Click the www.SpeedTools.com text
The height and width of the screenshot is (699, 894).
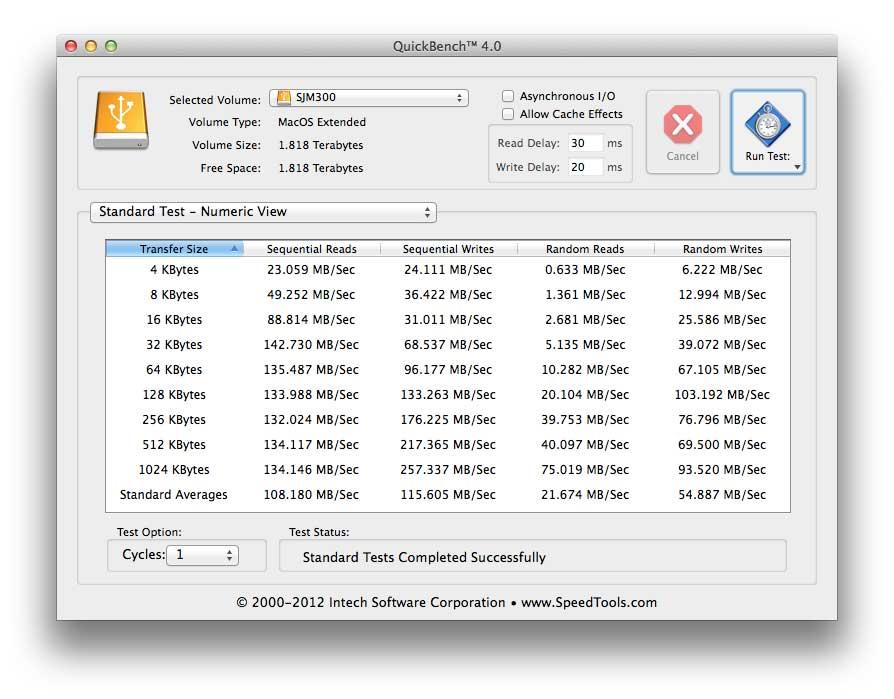[x=589, y=603]
